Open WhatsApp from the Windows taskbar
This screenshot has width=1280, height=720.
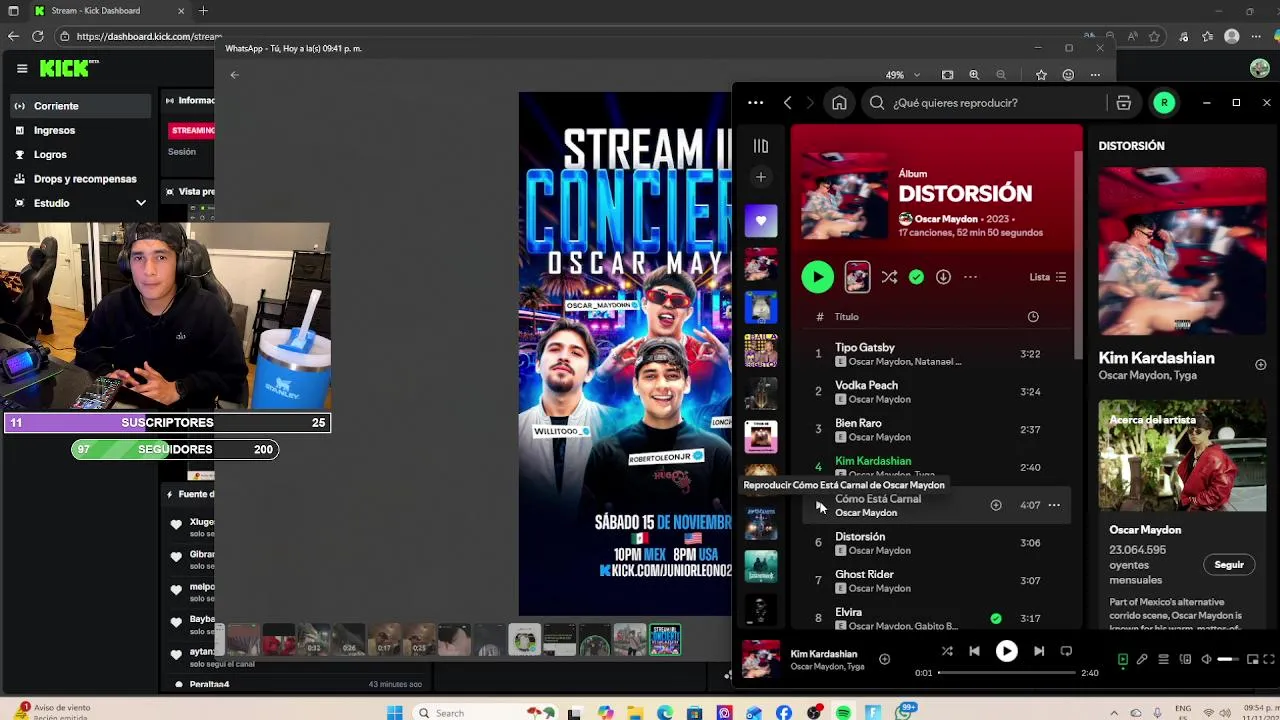coord(906,713)
